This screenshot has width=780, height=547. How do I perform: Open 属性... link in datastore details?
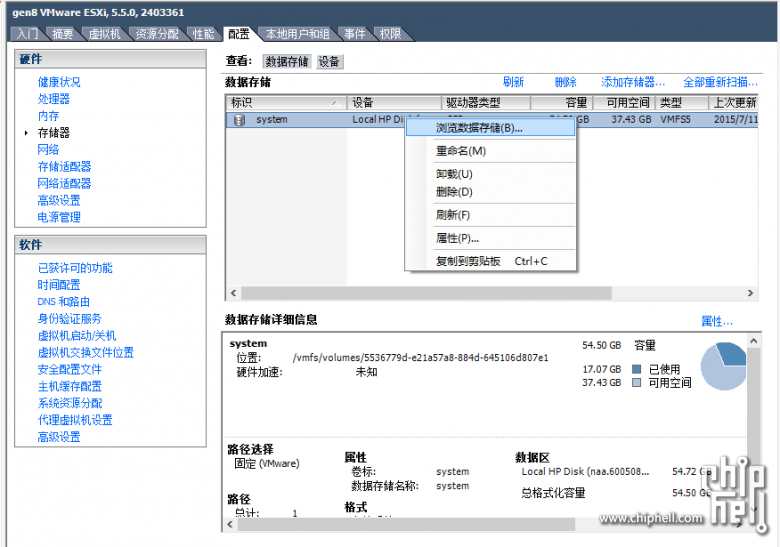pyautogui.click(x=717, y=321)
